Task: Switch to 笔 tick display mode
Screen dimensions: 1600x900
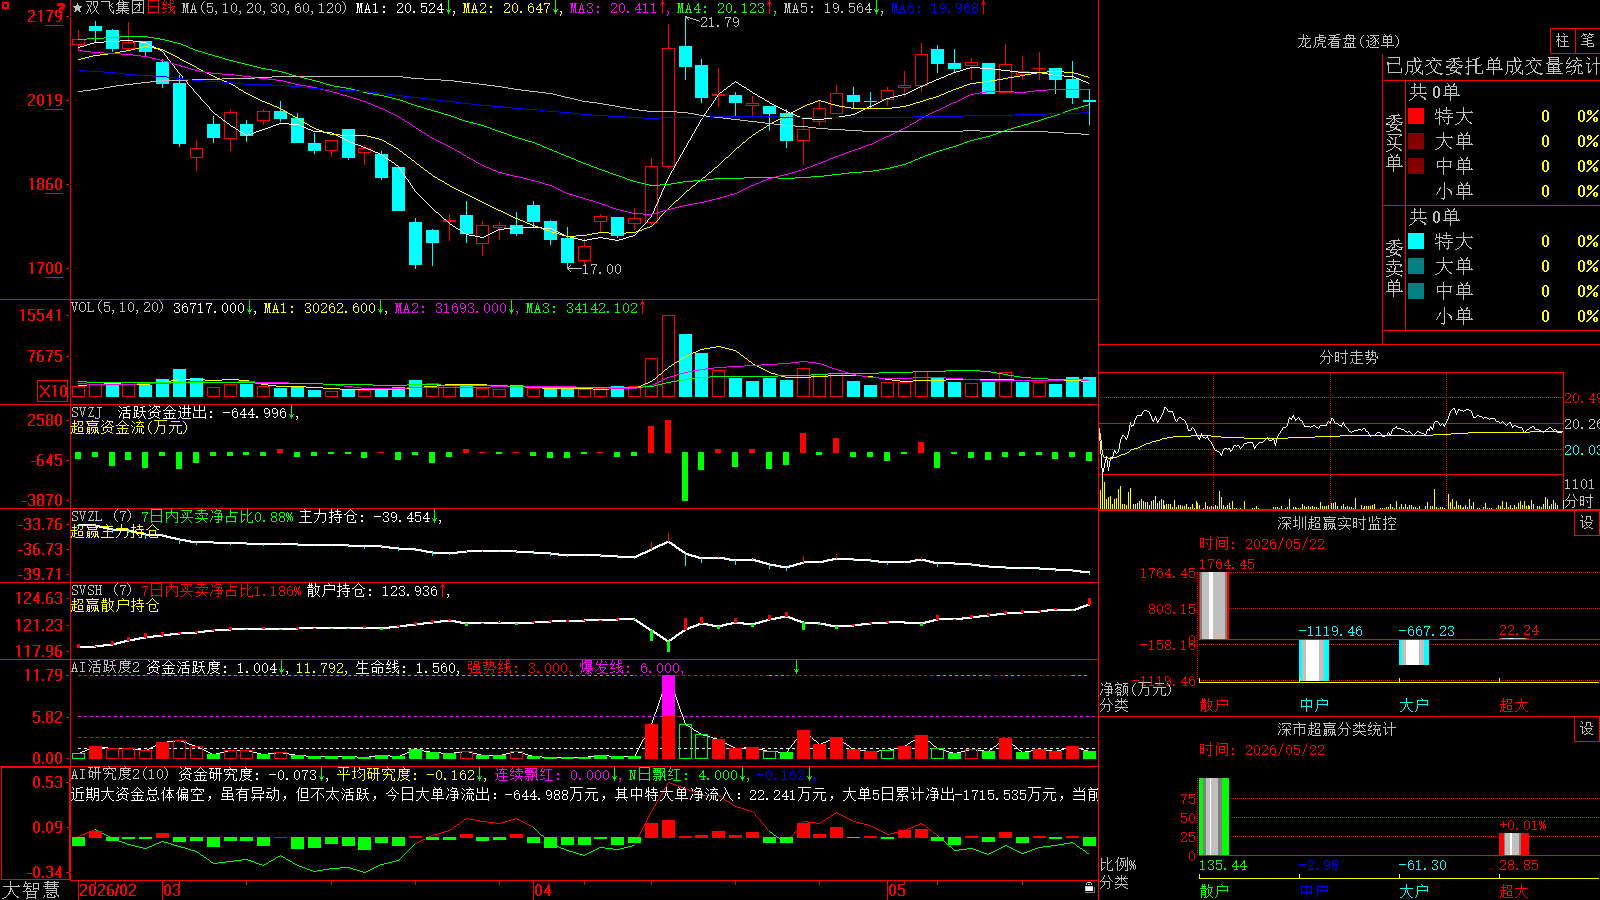Action: pyautogui.click(x=1587, y=40)
